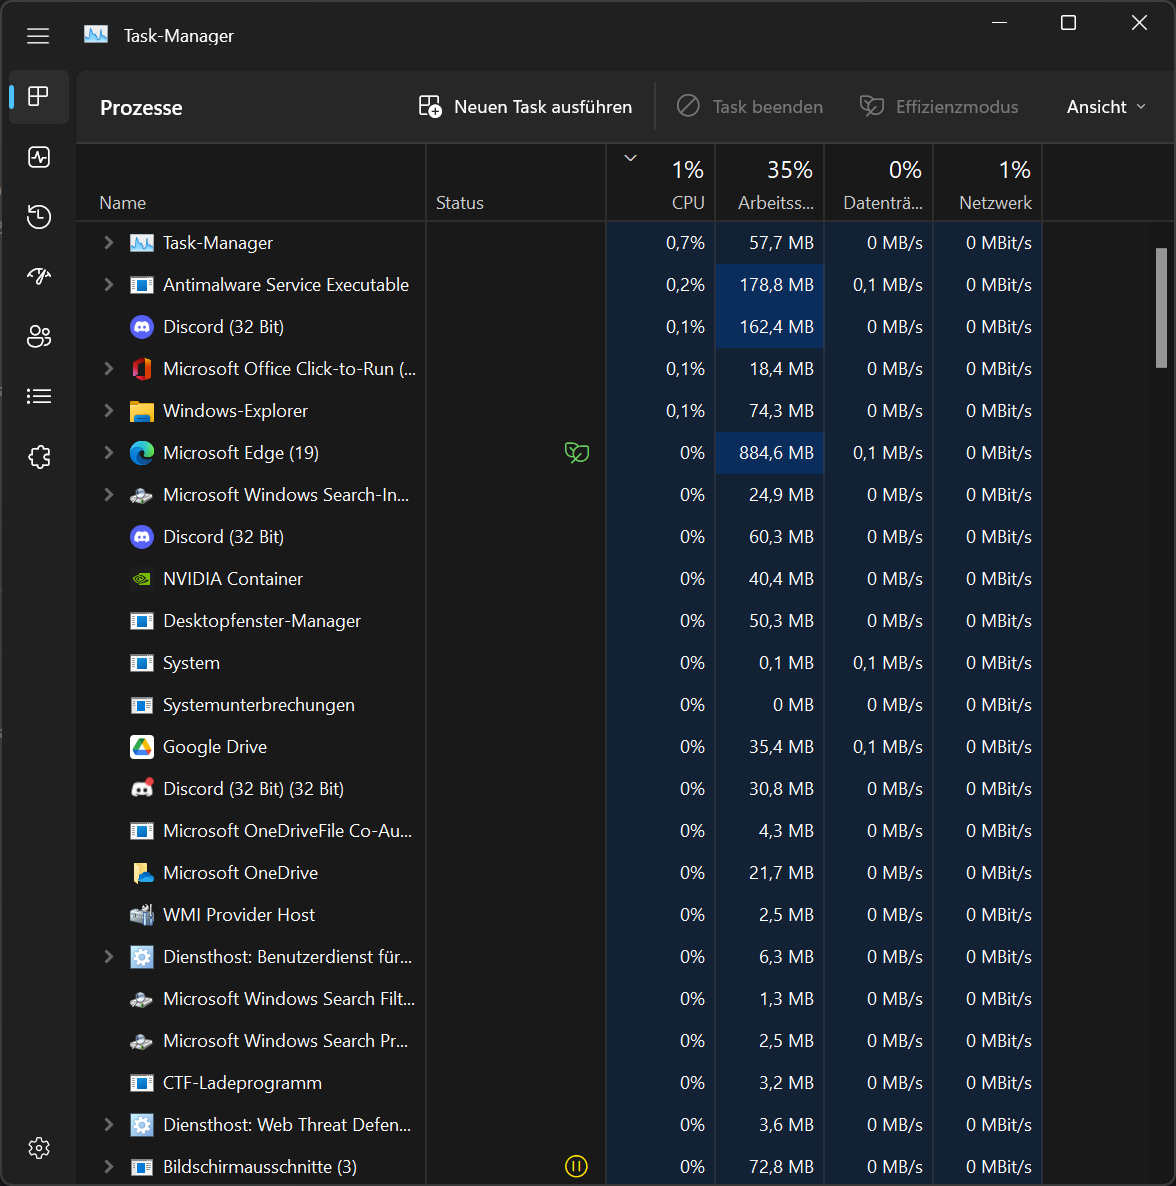1176x1186 pixels.
Task: Select Microsoft Windows Search Filt... row
Action: point(560,999)
